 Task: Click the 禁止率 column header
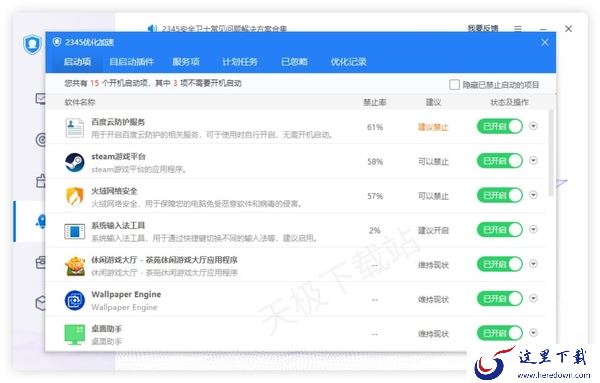point(375,102)
